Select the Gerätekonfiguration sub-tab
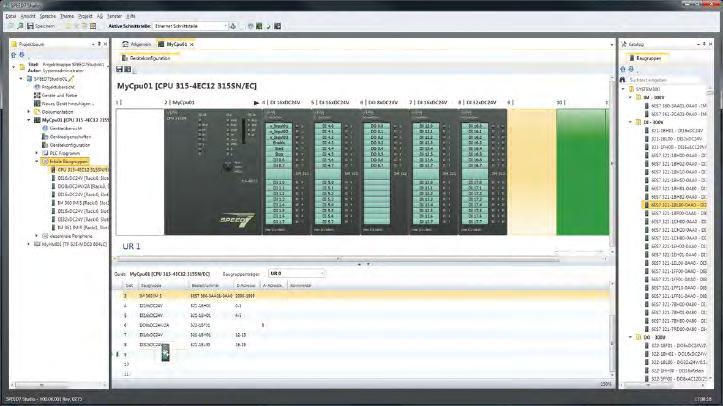The height and width of the screenshot is (406, 723). click(147, 58)
